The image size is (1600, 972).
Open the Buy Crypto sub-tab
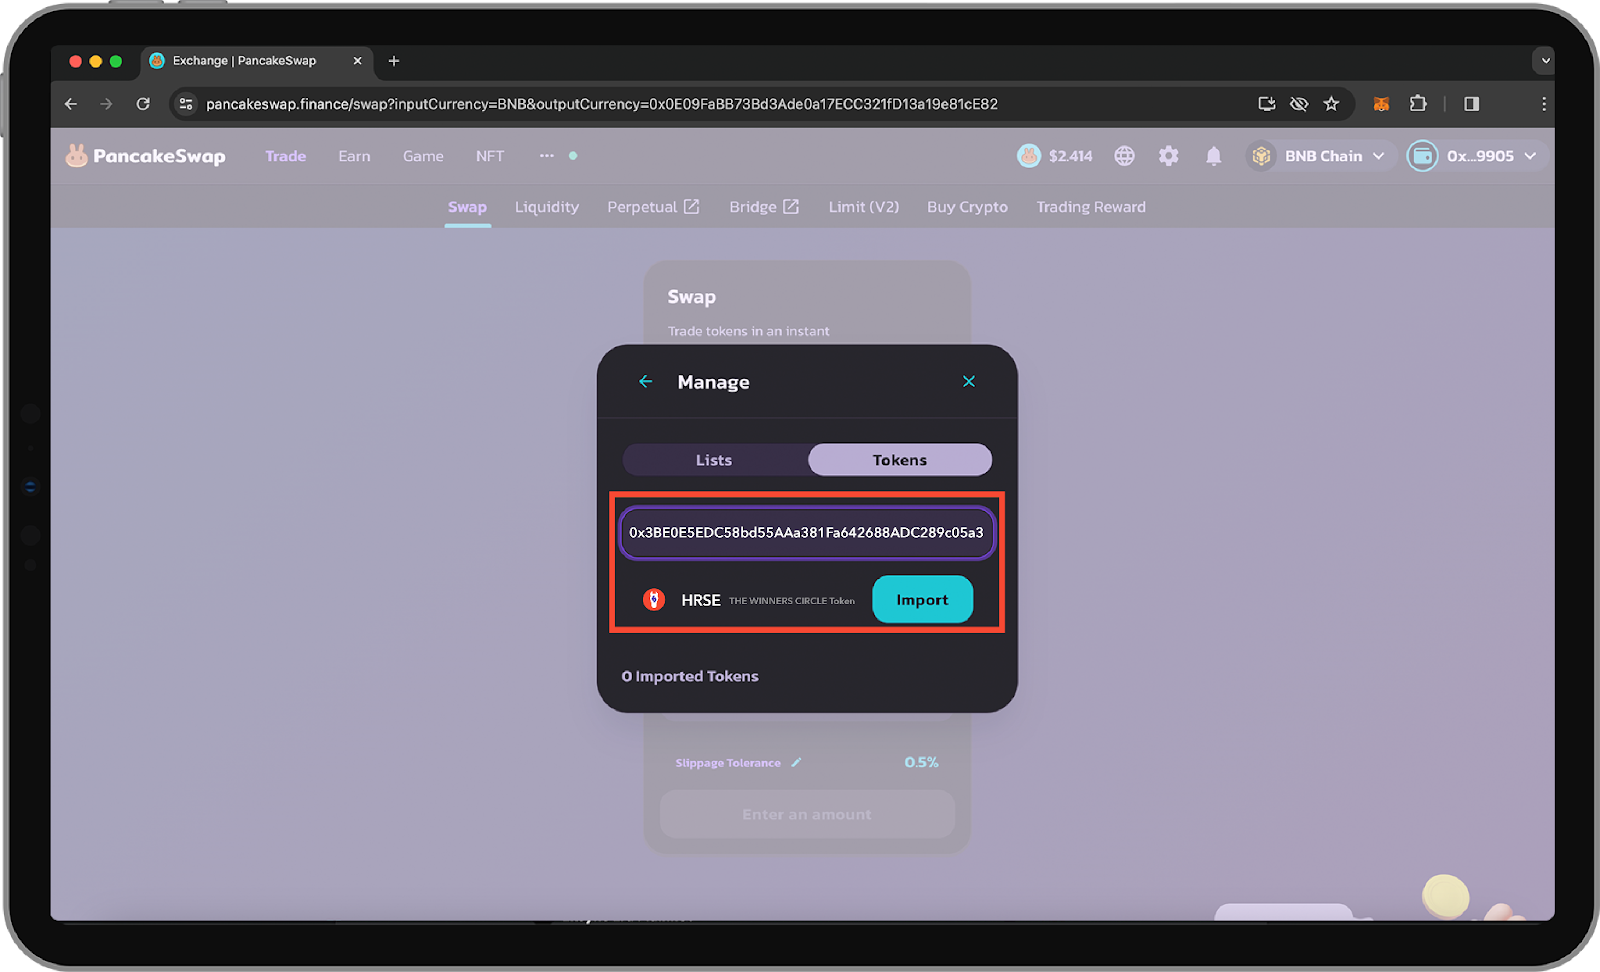point(967,207)
